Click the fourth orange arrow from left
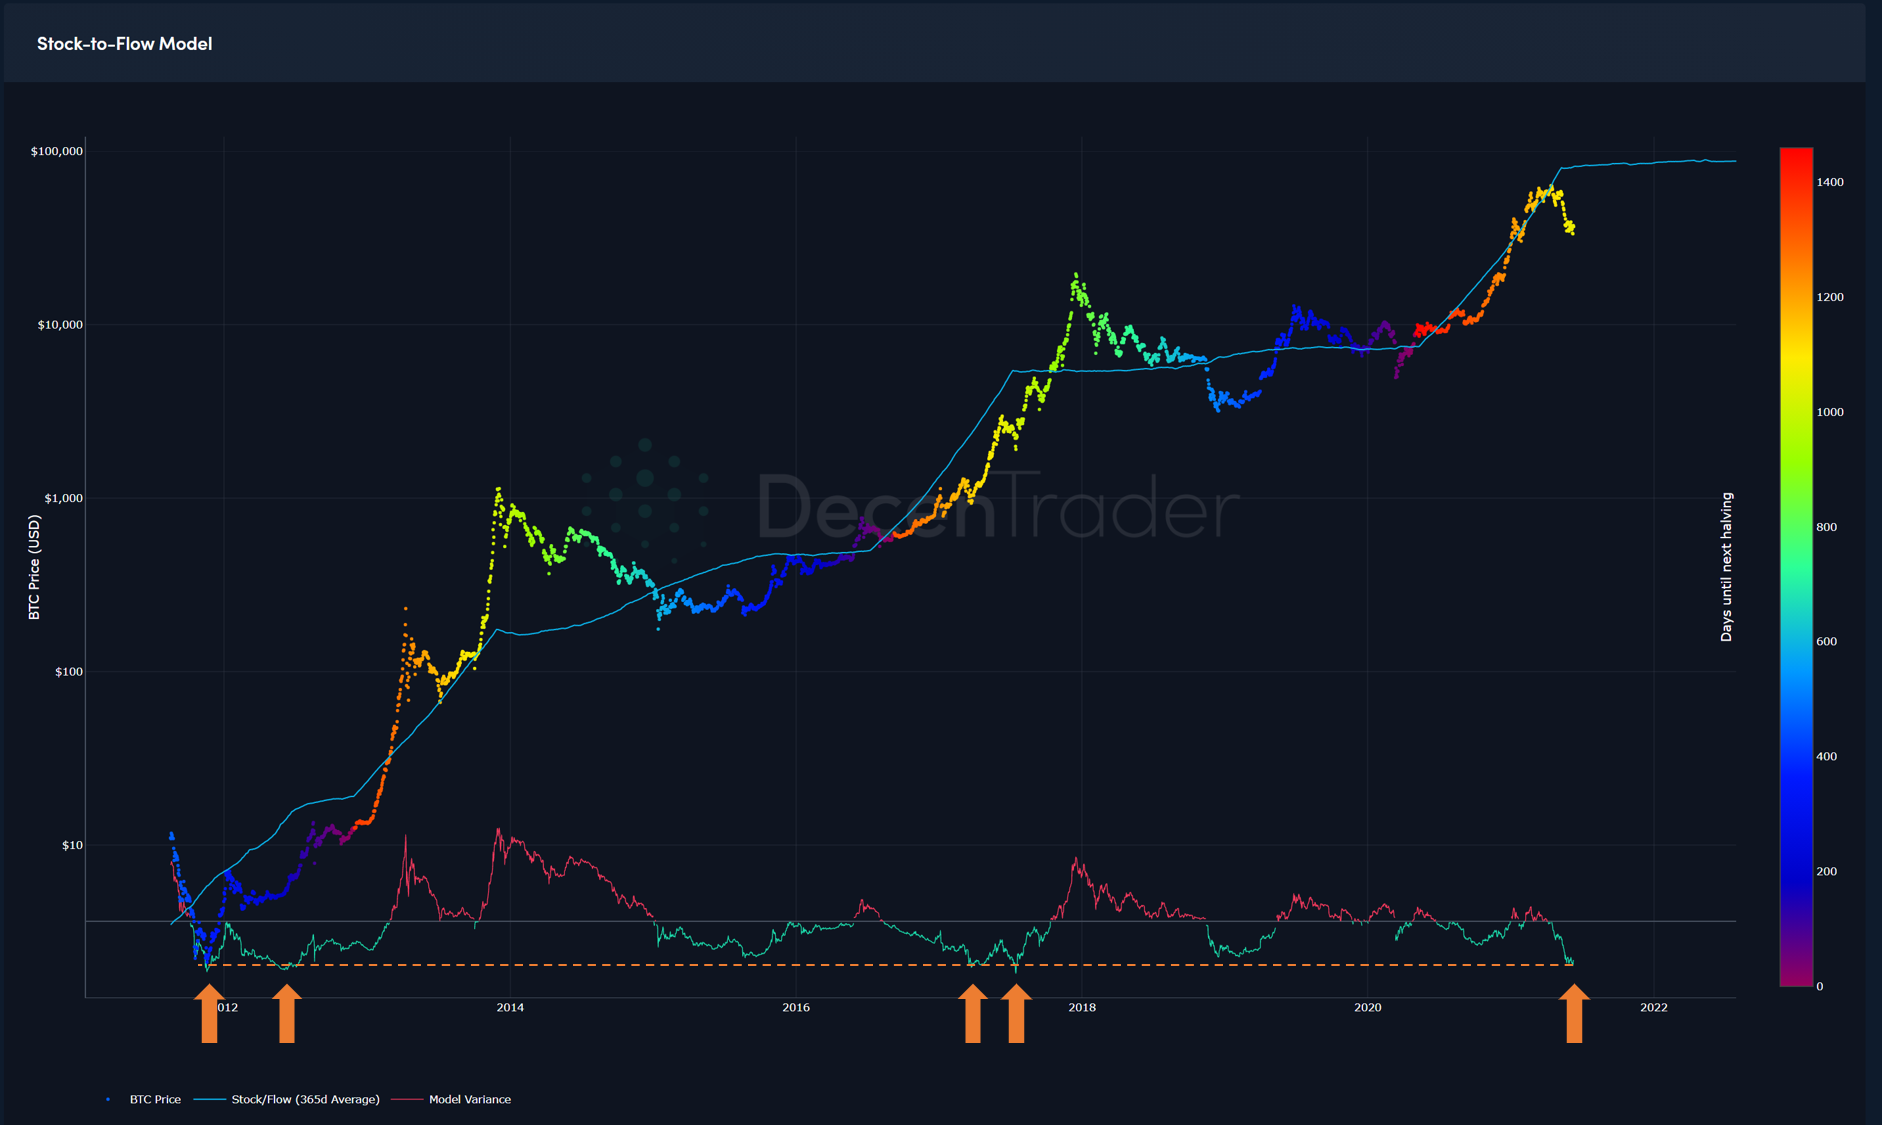This screenshot has height=1125, width=1882. pos(1016,1013)
